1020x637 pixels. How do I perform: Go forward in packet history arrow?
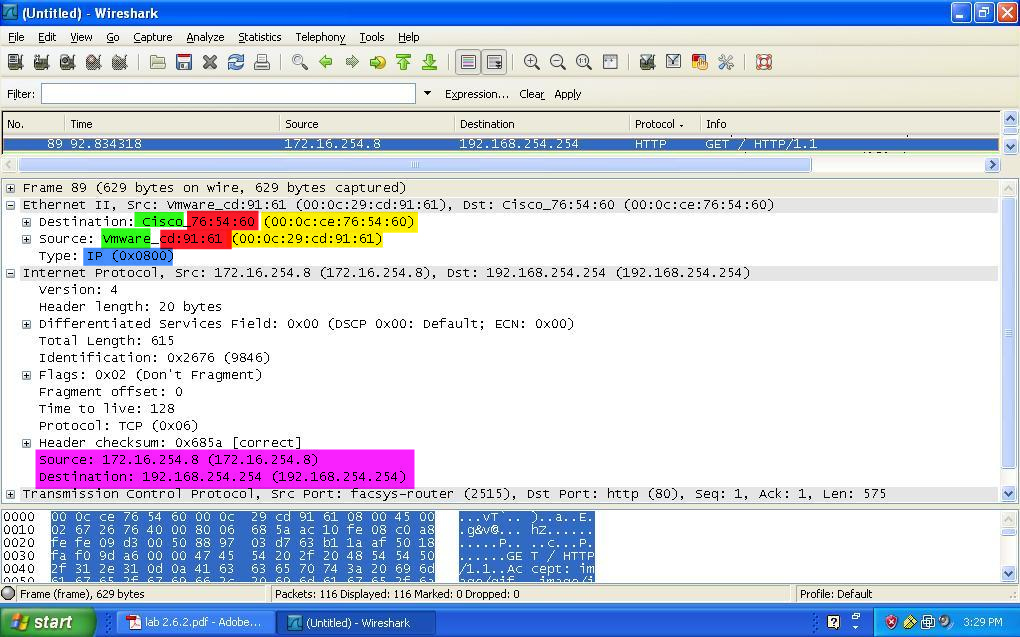pos(352,62)
